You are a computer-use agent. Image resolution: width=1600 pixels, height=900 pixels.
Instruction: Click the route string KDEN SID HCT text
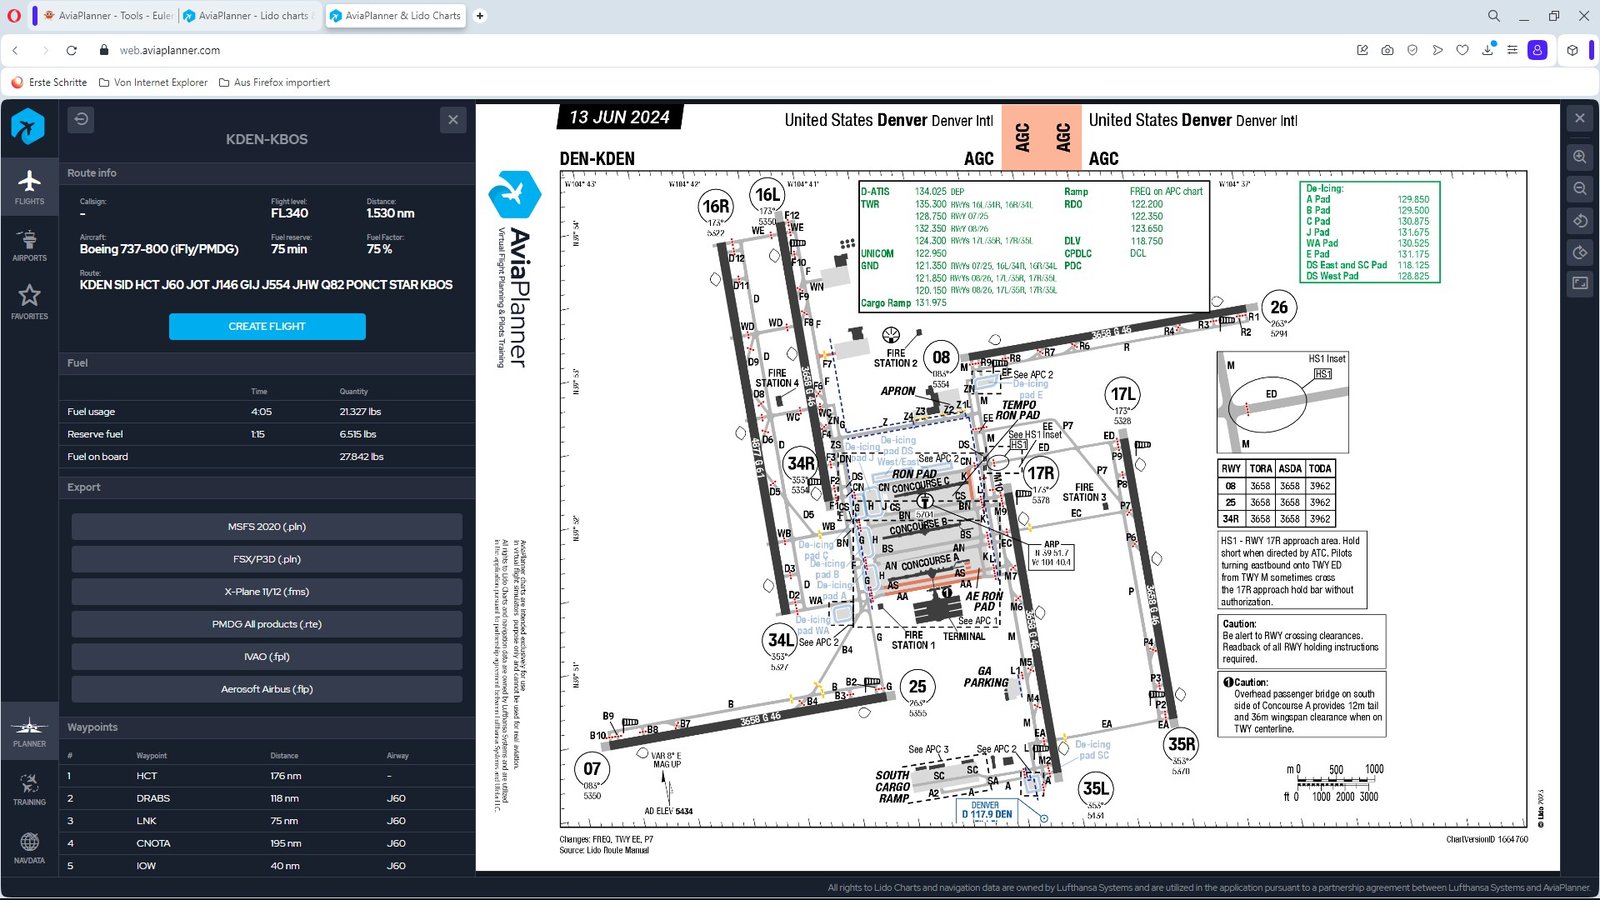coord(266,285)
